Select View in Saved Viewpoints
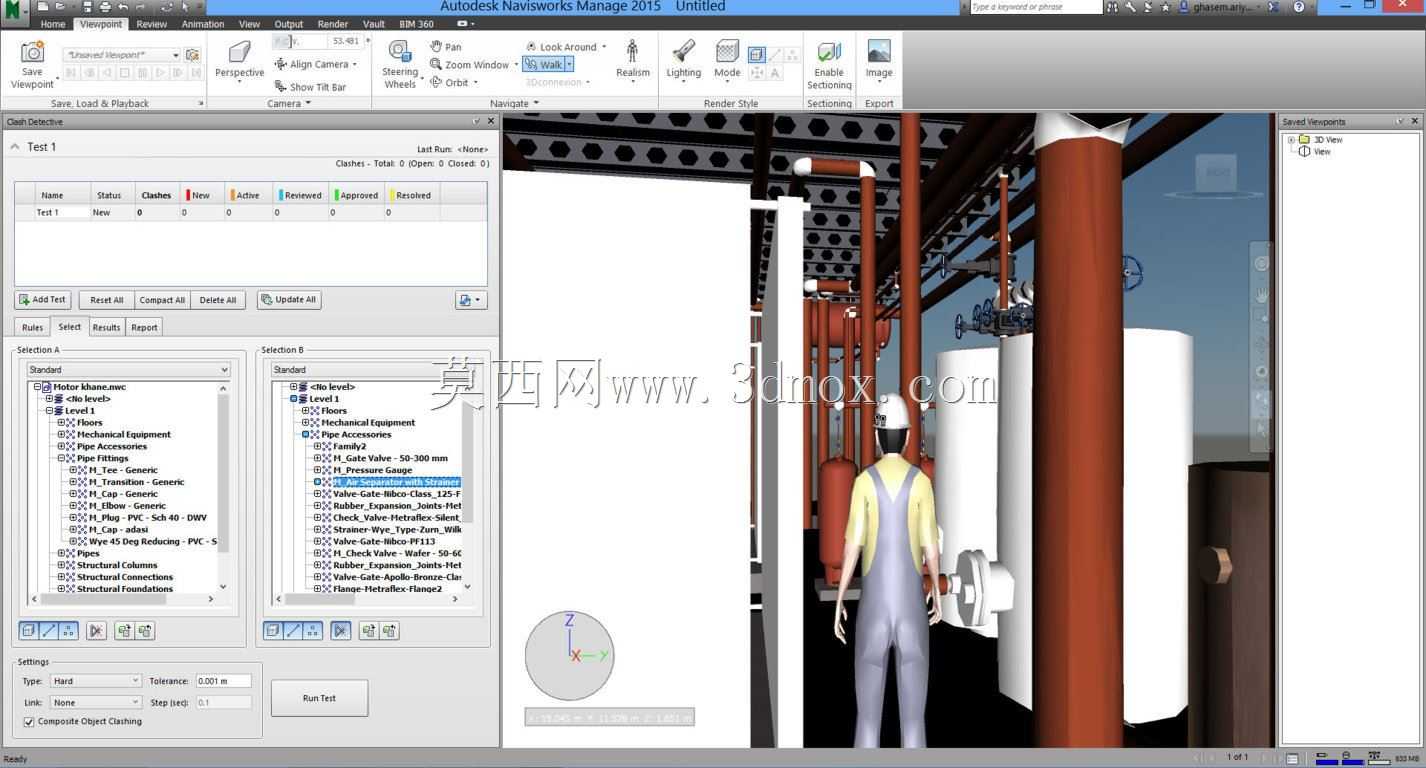1426x768 pixels. click(x=1322, y=152)
